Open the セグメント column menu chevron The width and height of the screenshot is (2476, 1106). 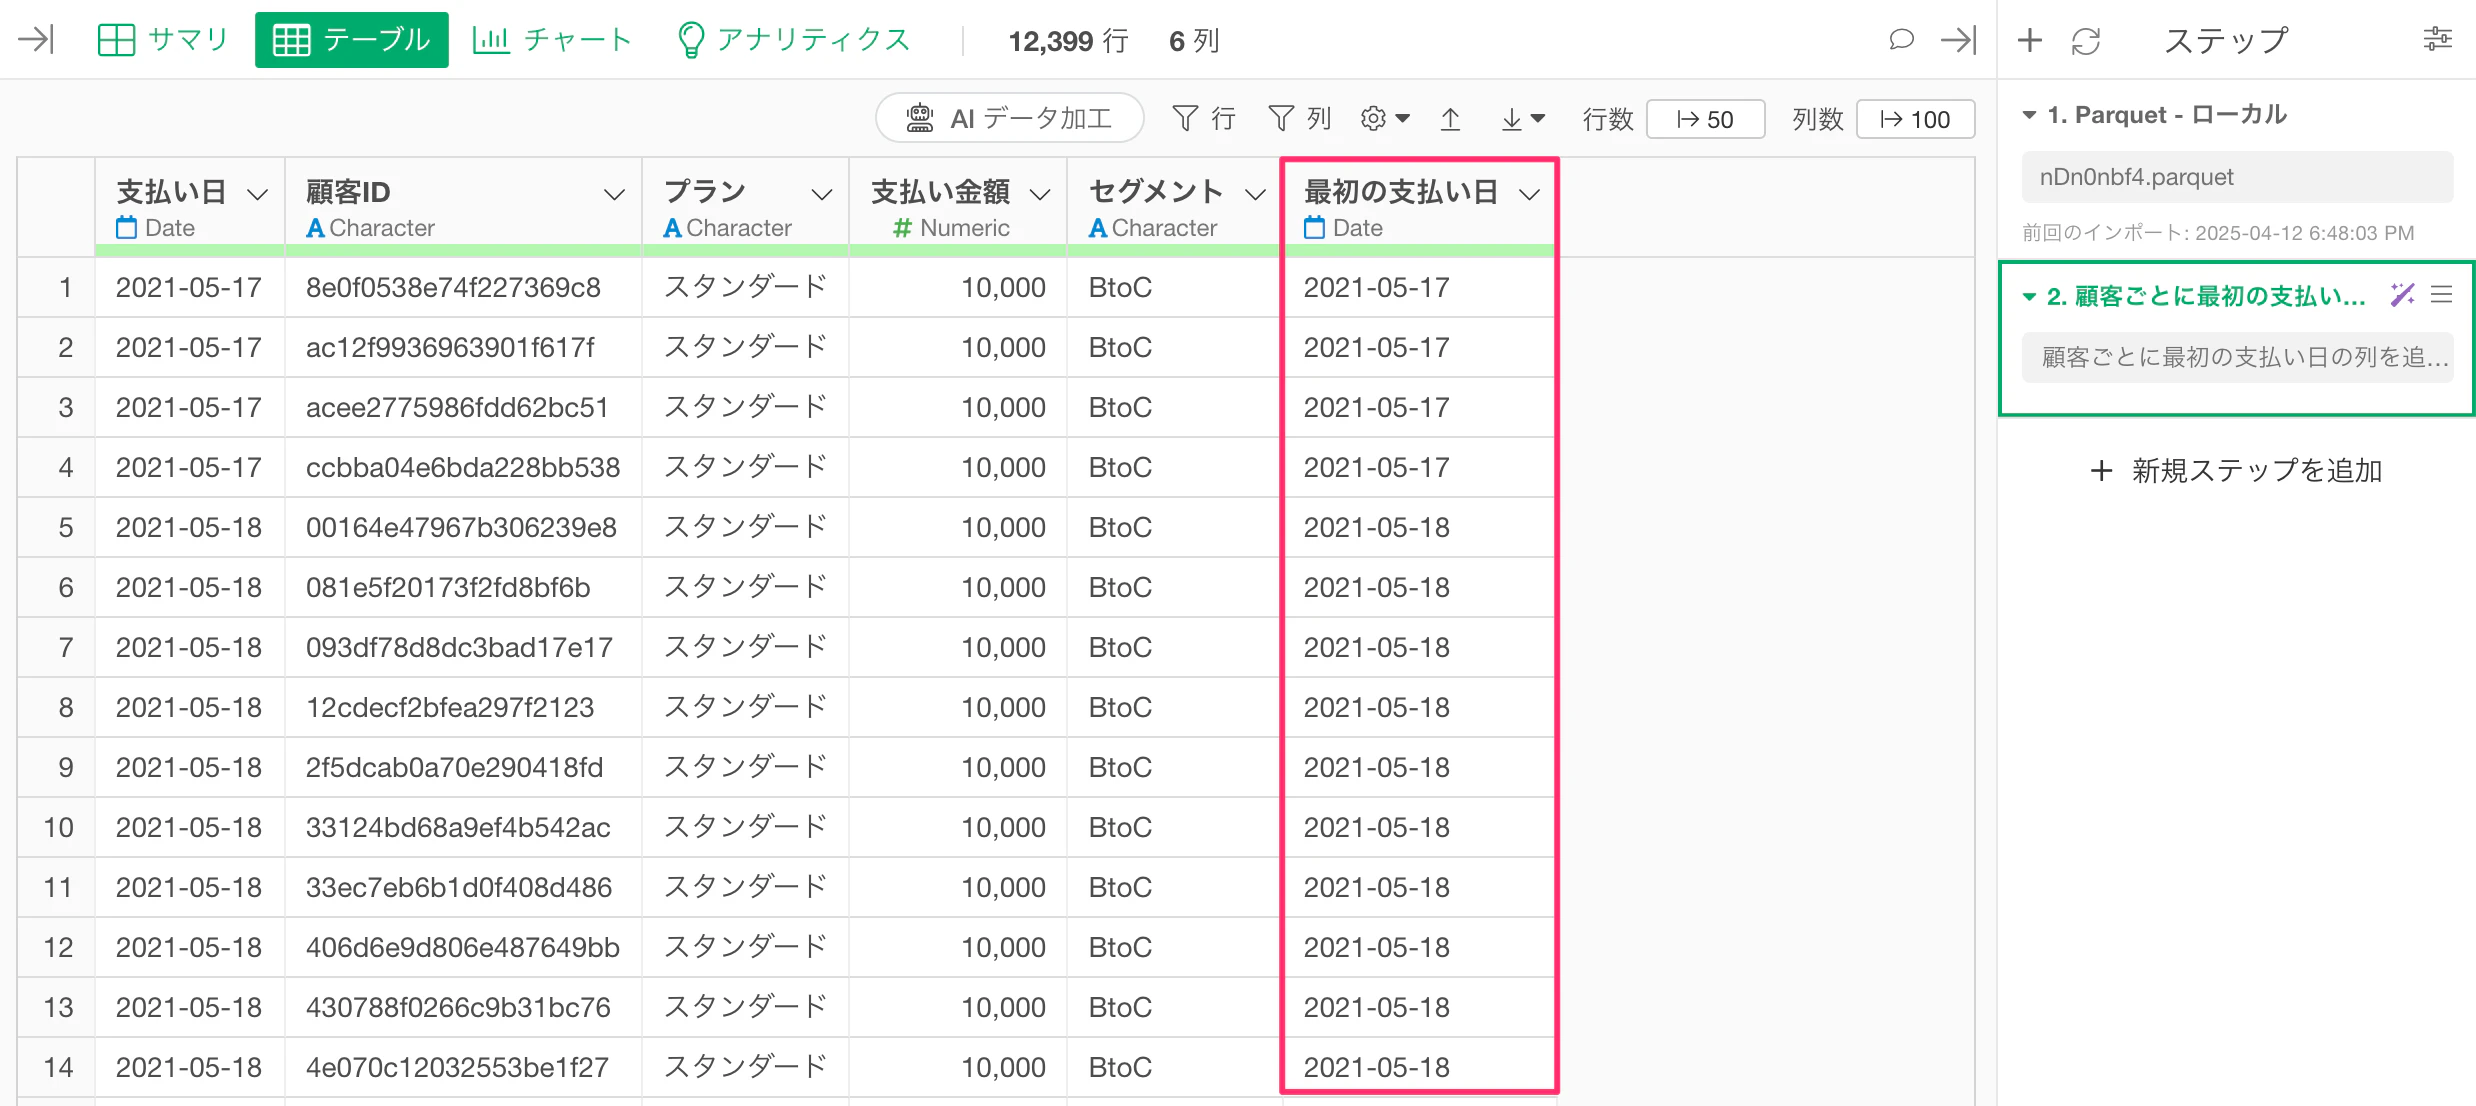click(x=1255, y=194)
